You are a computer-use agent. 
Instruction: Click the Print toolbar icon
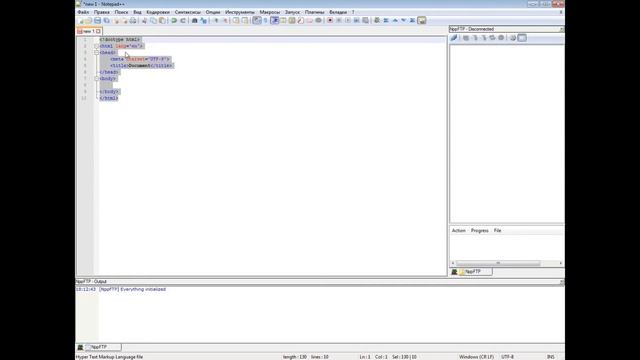(133, 20)
